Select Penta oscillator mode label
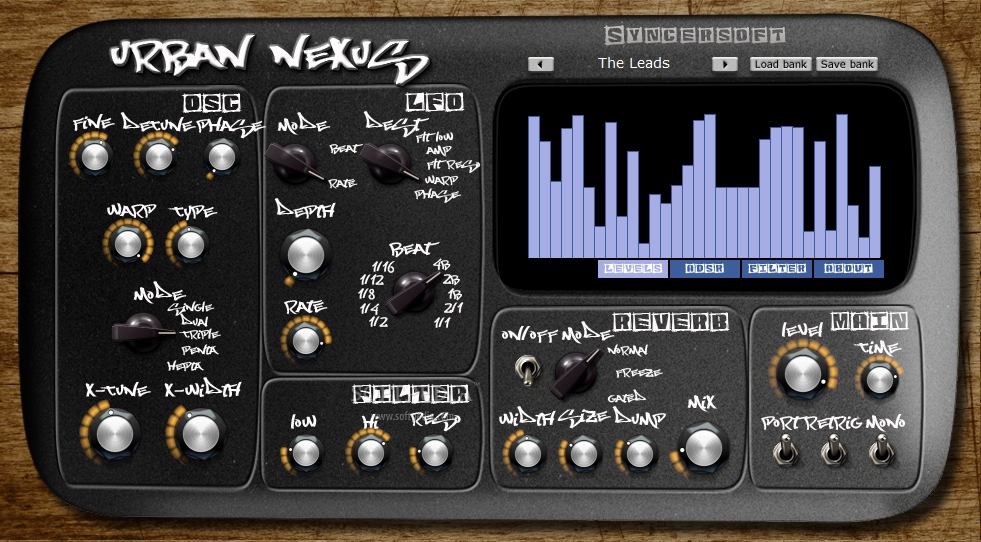The height and width of the screenshot is (542, 981). click(200, 350)
